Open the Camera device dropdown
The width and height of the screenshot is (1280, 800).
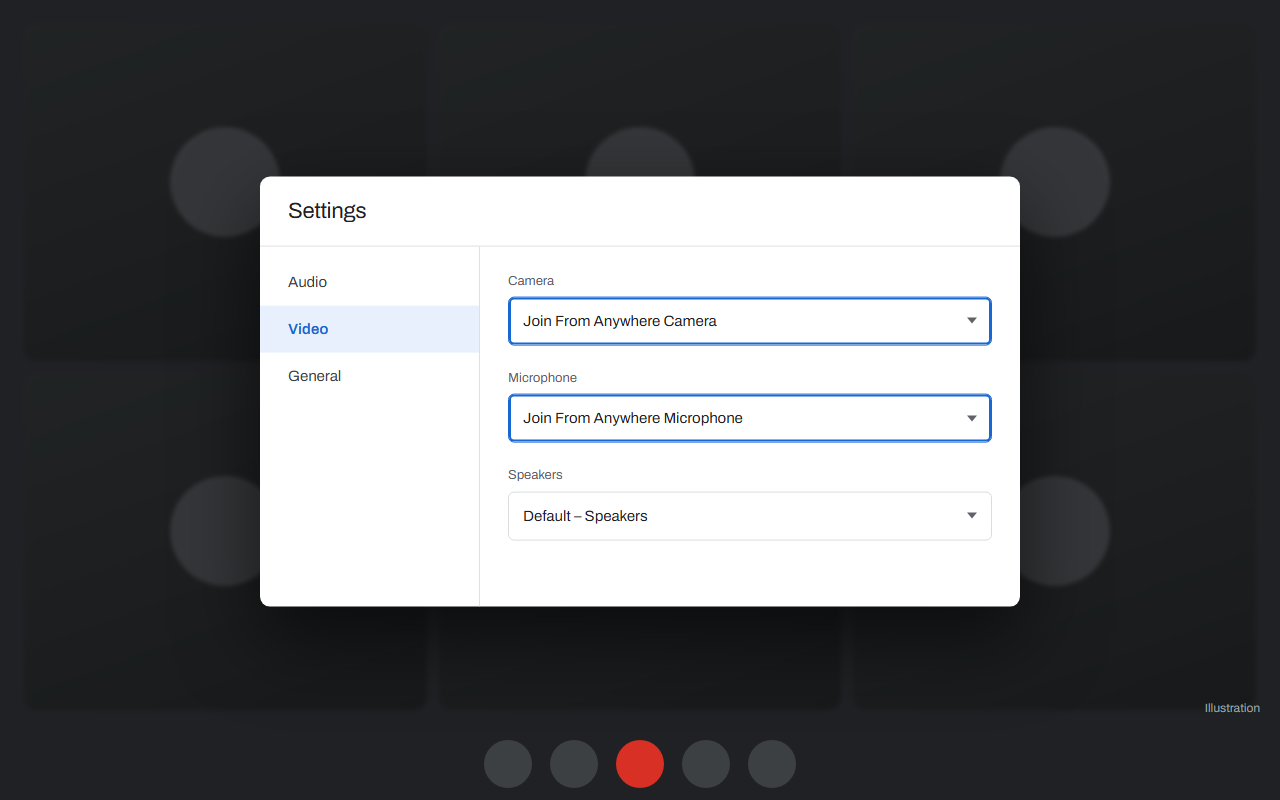point(750,321)
